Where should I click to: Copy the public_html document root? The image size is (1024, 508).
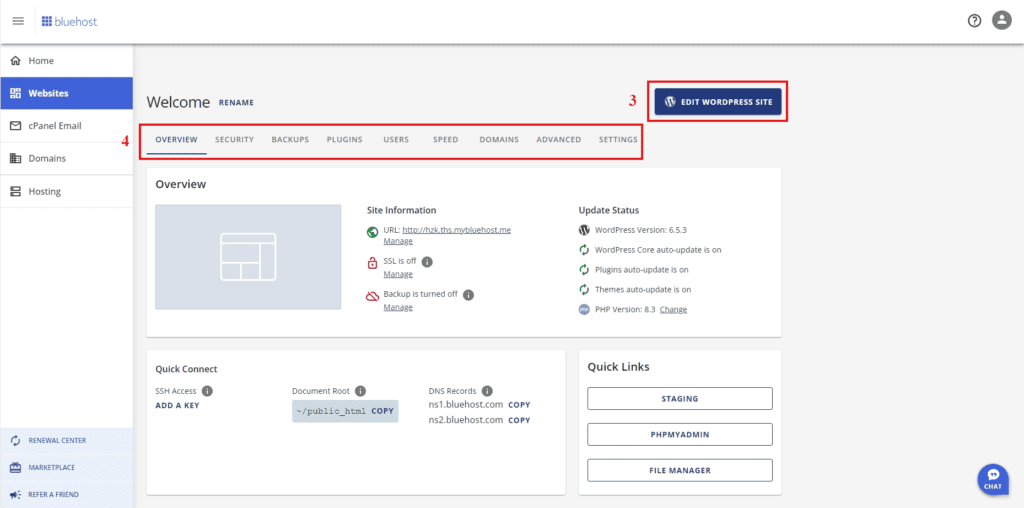point(383,411)
